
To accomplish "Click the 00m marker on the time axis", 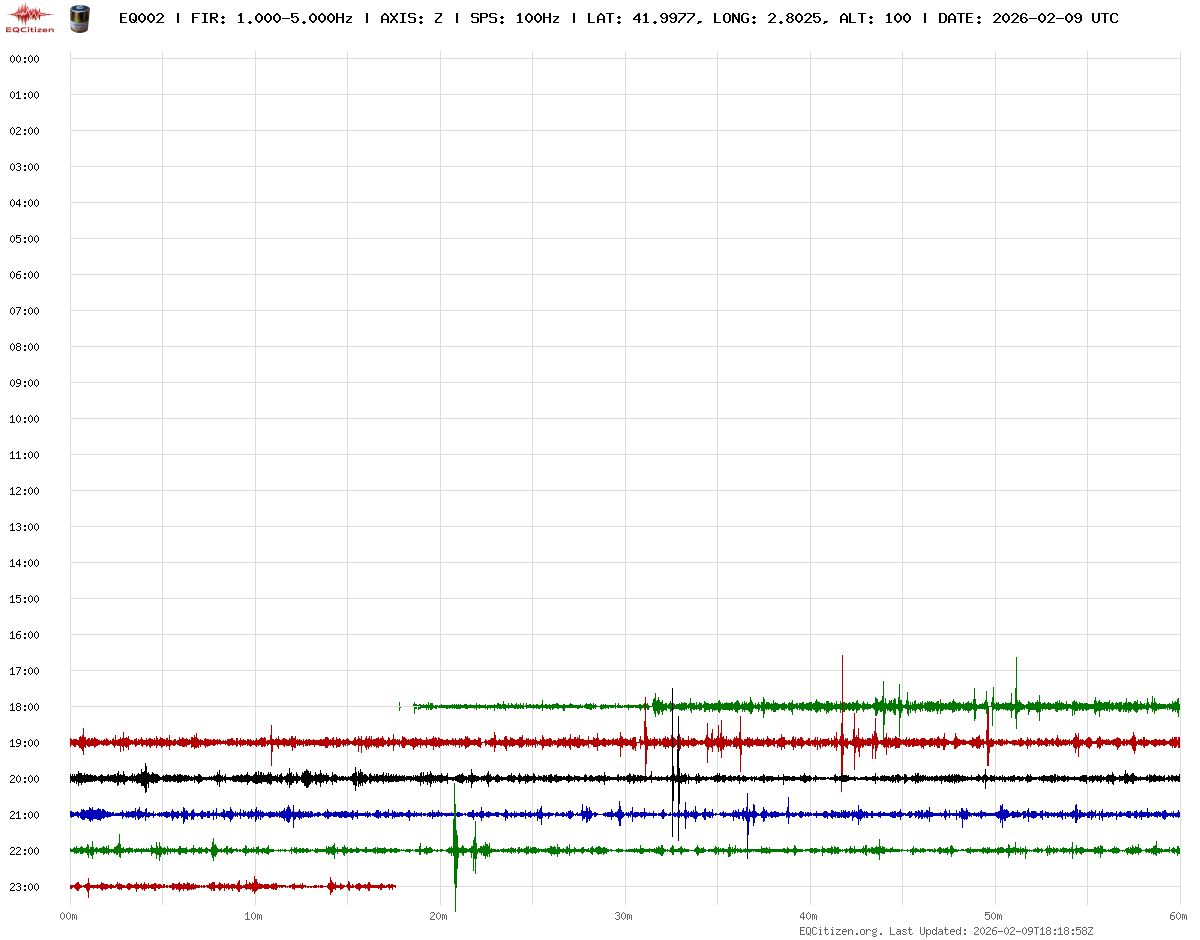I will coord(69,916).
